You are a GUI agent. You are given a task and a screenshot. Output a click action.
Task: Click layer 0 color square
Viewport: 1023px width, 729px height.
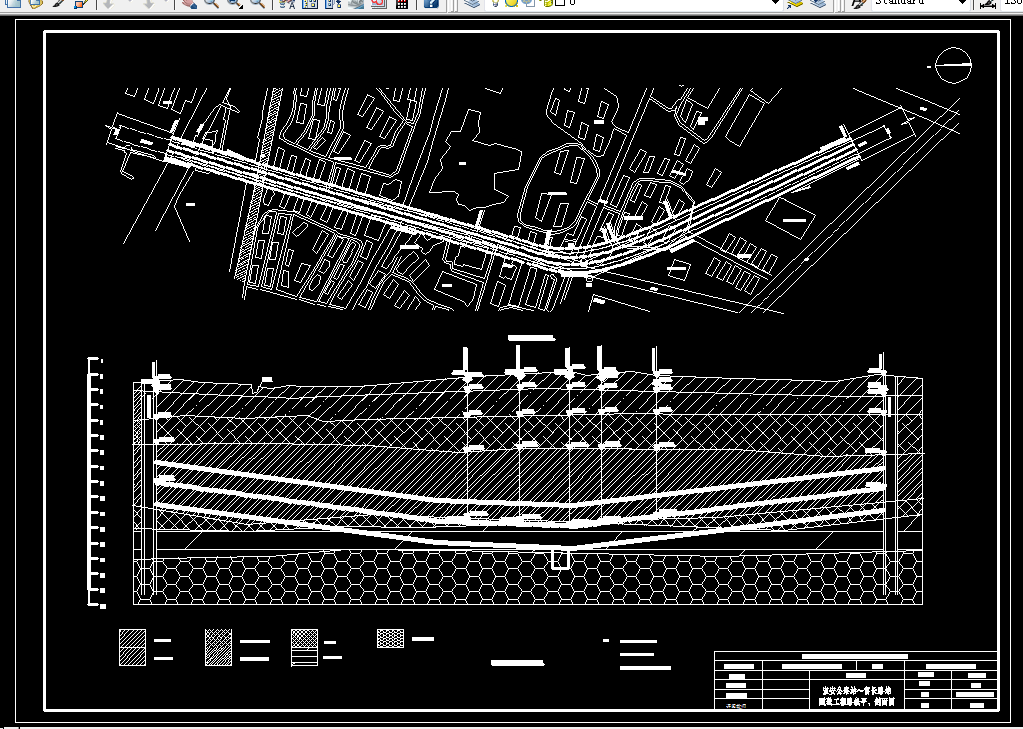pos(560,3)
